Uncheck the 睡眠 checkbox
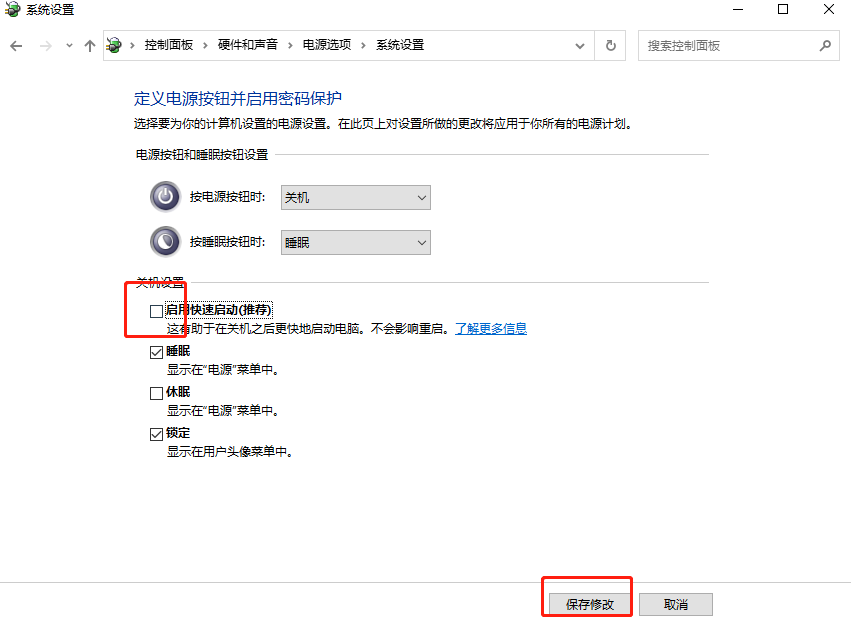Viewport: 851px width, 622px height. [x=156, y=351]
